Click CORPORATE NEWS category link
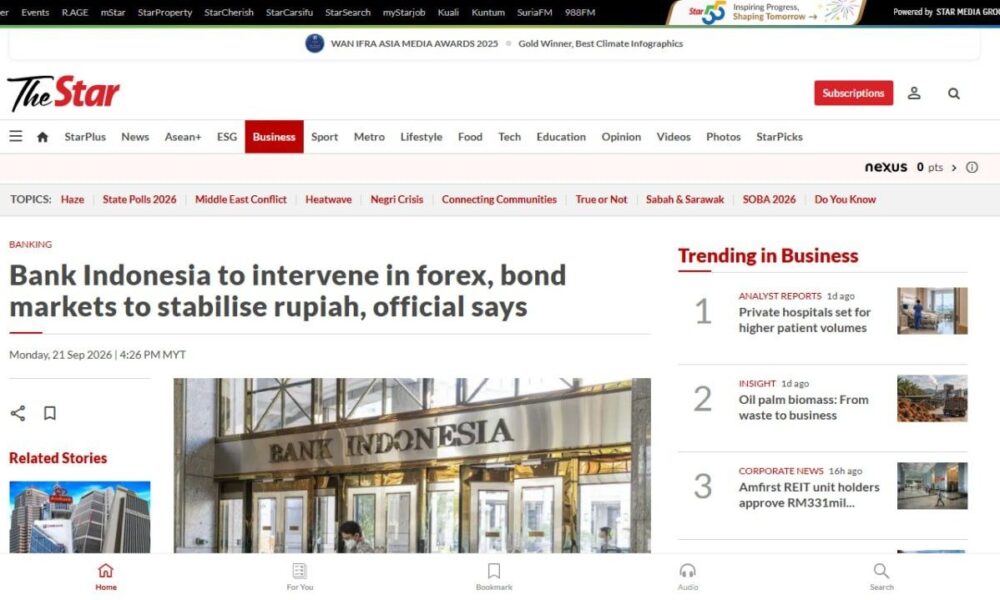 781,471
